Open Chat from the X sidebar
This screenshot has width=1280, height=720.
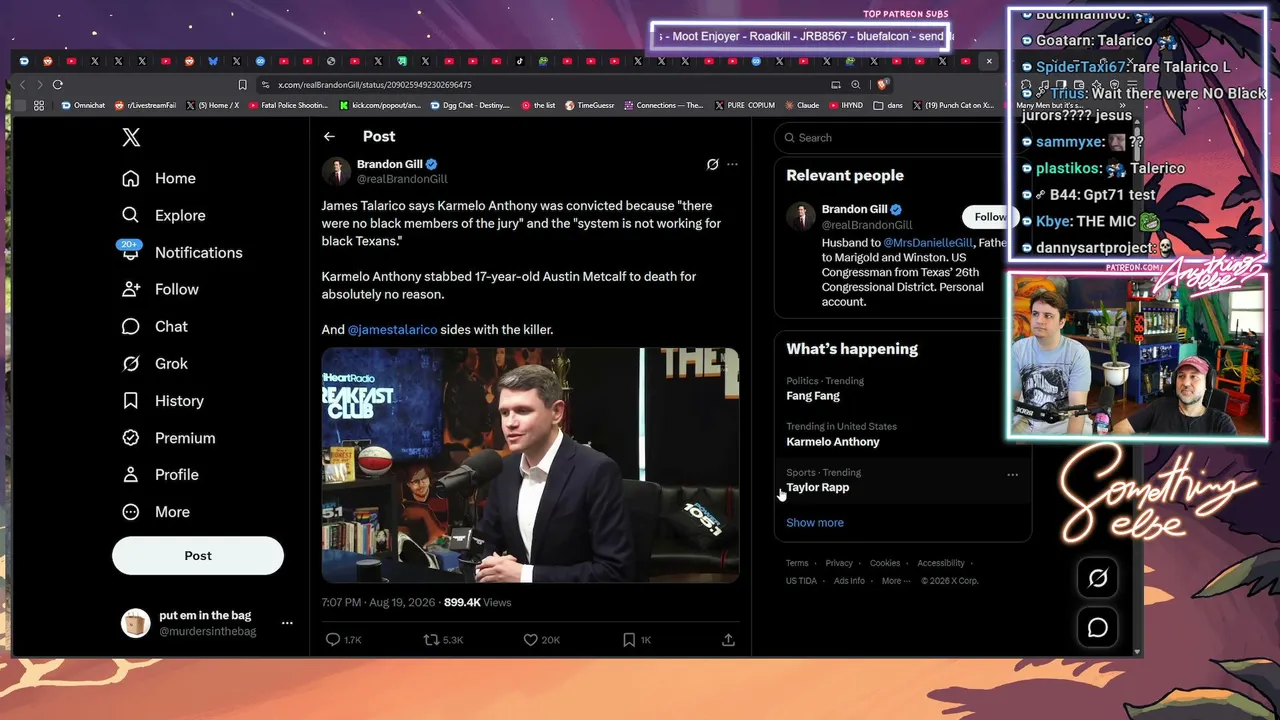pos(155,326)
